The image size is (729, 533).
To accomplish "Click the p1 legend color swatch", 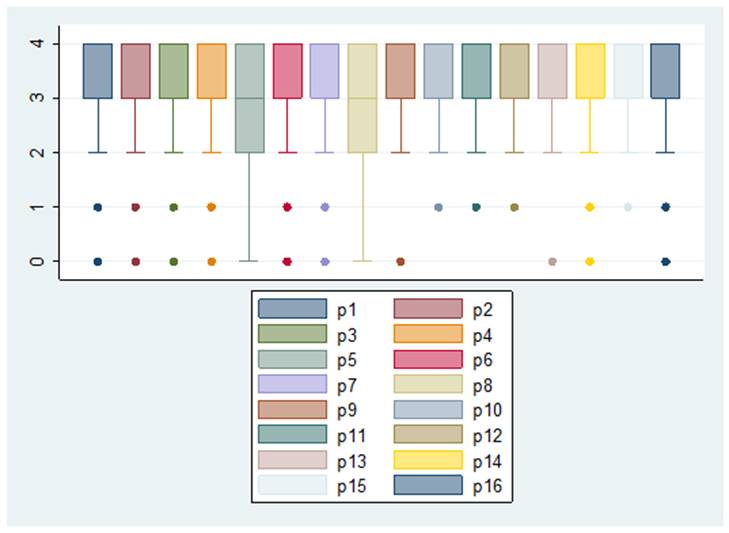I will point(292,308).
